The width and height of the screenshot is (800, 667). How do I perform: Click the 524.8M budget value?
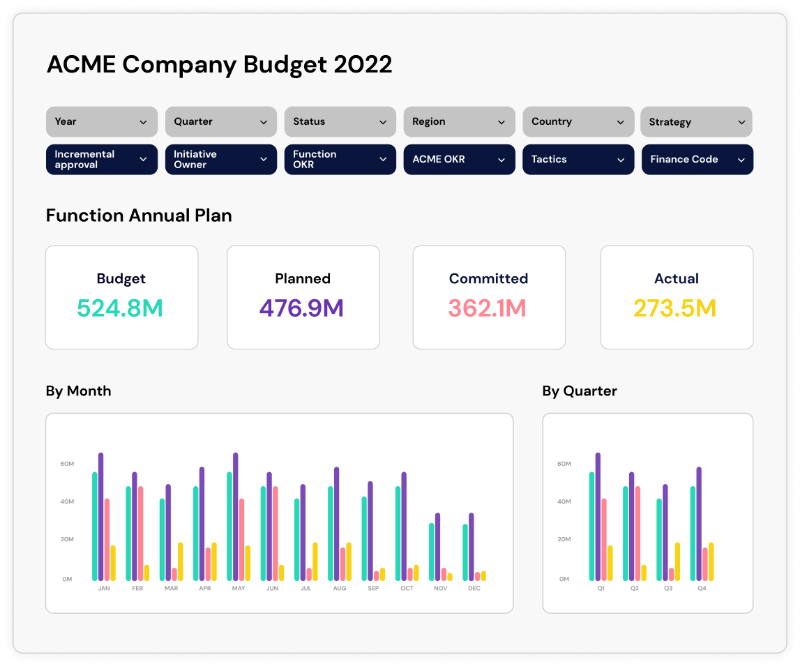(x=120, y=308)
